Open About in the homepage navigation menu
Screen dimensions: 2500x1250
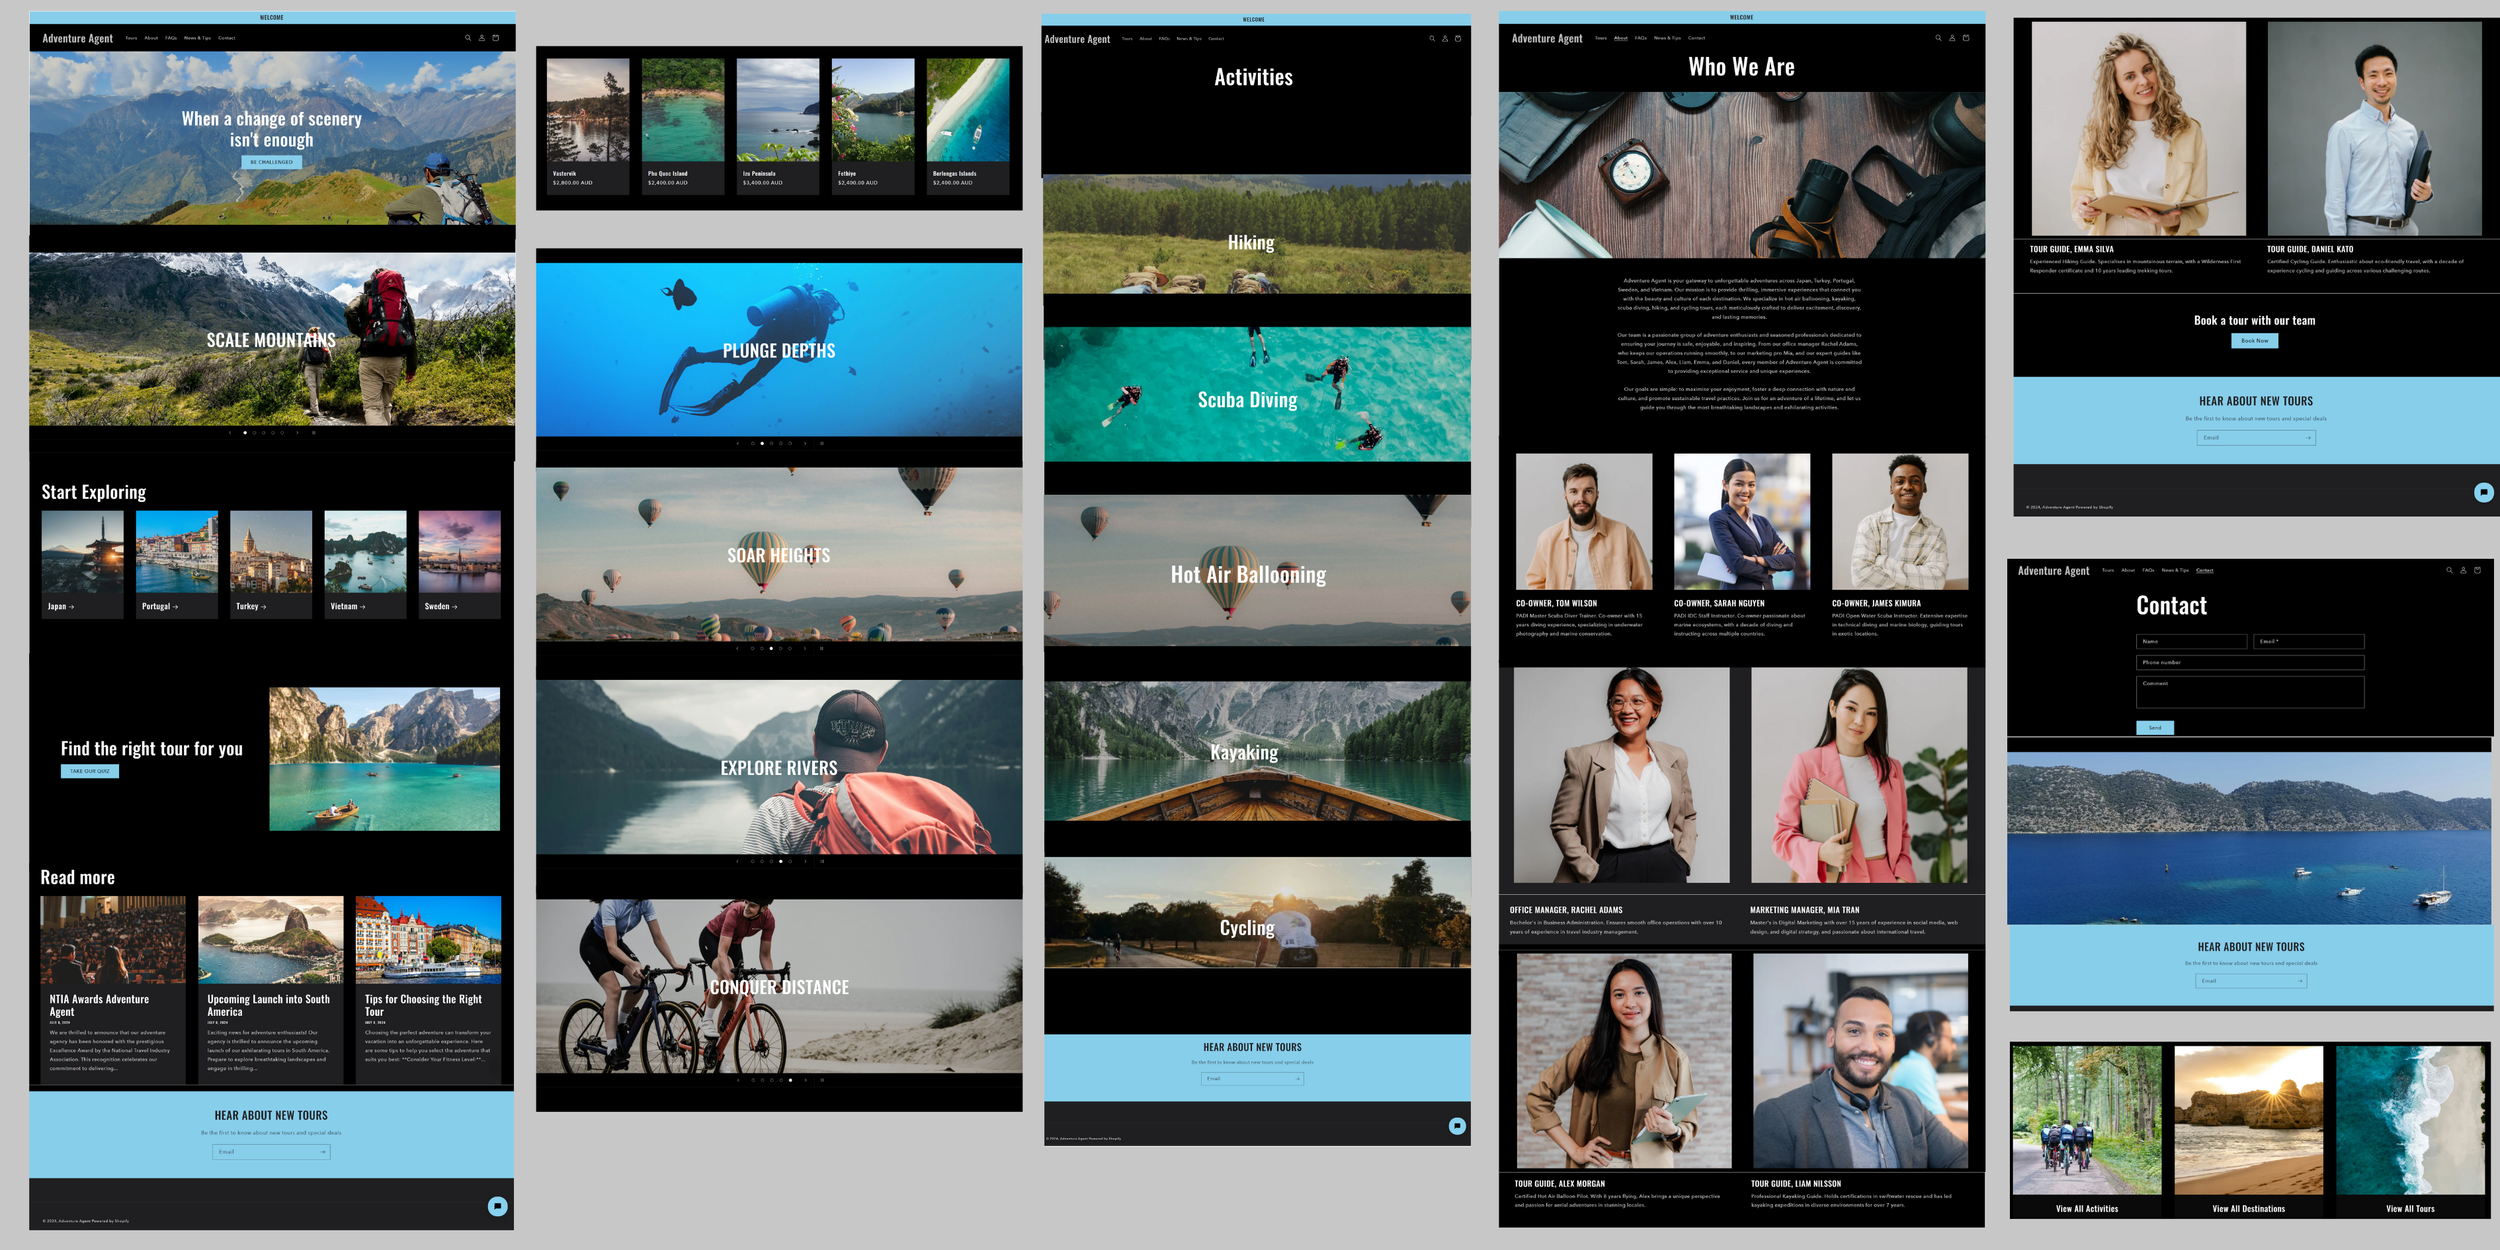click(151, 38)
